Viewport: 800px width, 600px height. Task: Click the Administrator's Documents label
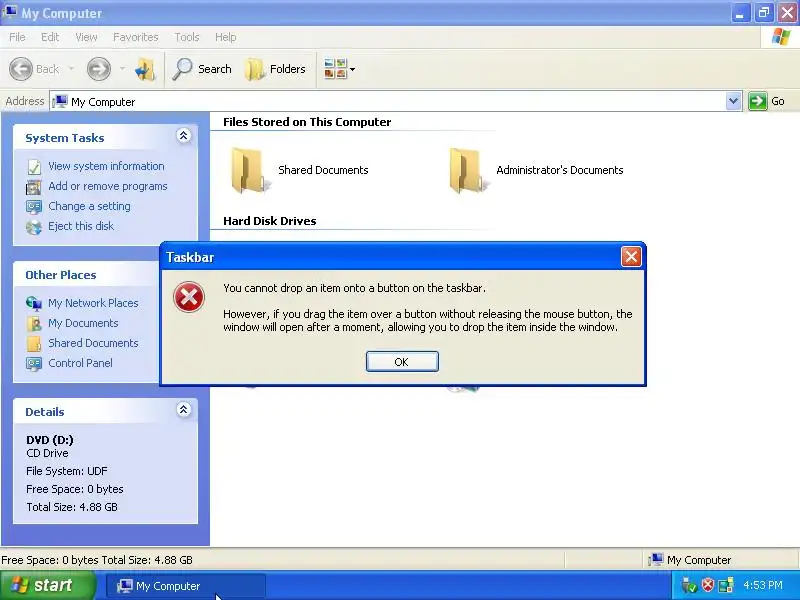pos(560,170)
